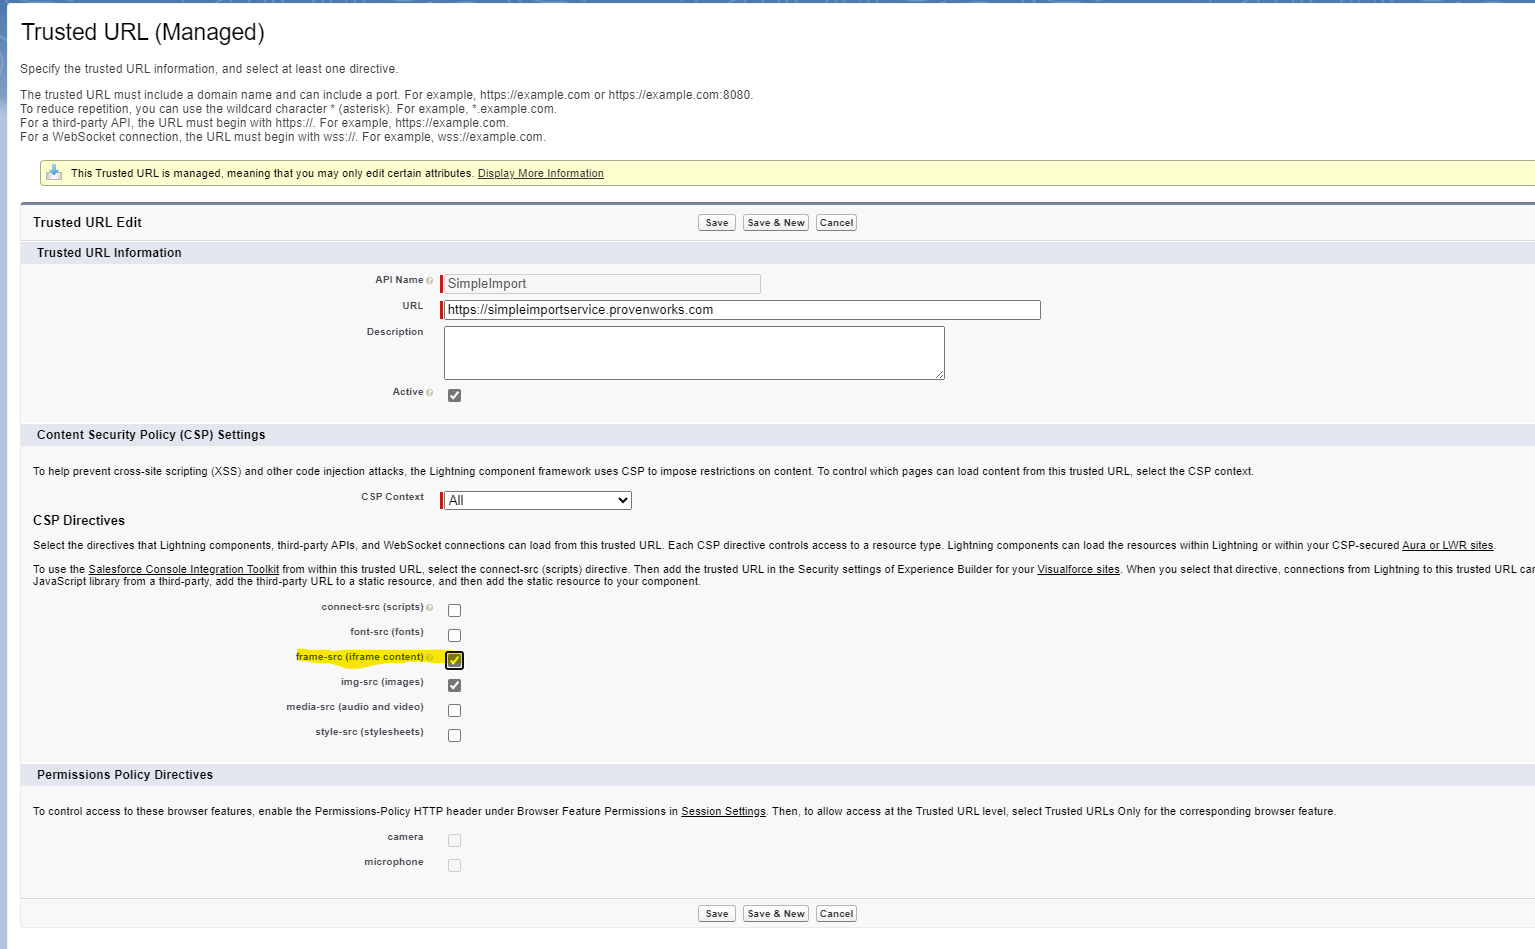Click the managed package icon in yellow banner
Image resolution: width=1535 pixels, height=949 pixels.
55,172
